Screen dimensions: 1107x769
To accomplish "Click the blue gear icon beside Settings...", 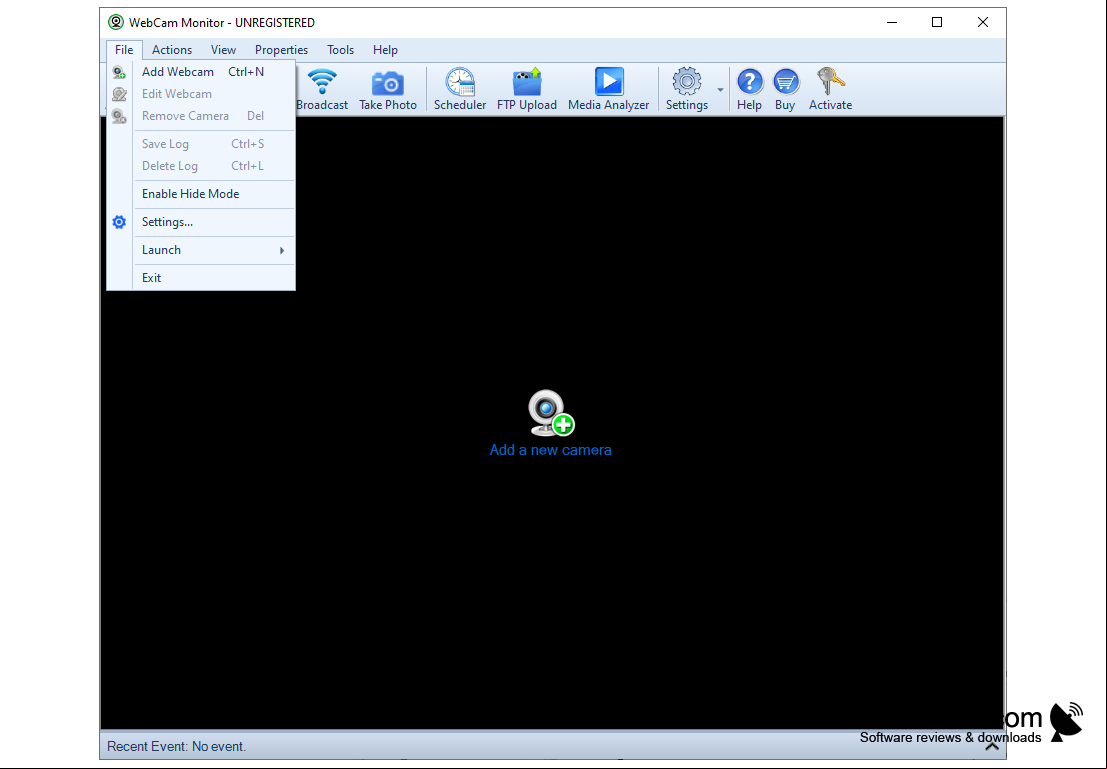I will [x=119, y=222].
